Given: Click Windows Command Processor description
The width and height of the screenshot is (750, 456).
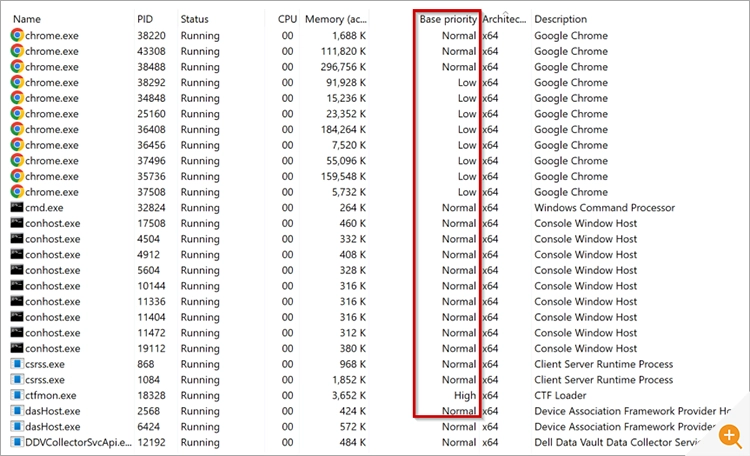Looking at the screenshot, I should click(x=604, y=208).
